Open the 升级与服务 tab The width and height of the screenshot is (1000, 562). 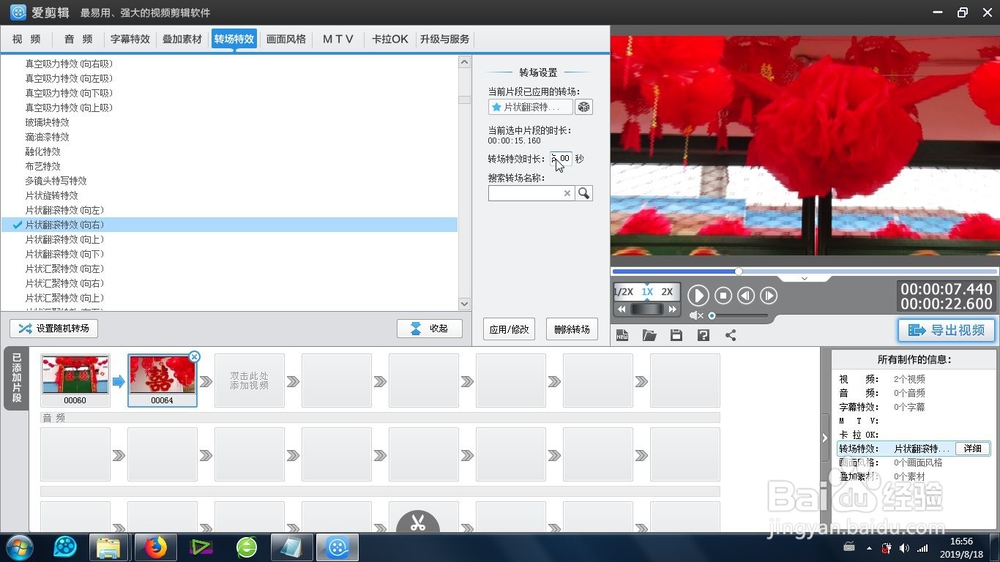445,39
